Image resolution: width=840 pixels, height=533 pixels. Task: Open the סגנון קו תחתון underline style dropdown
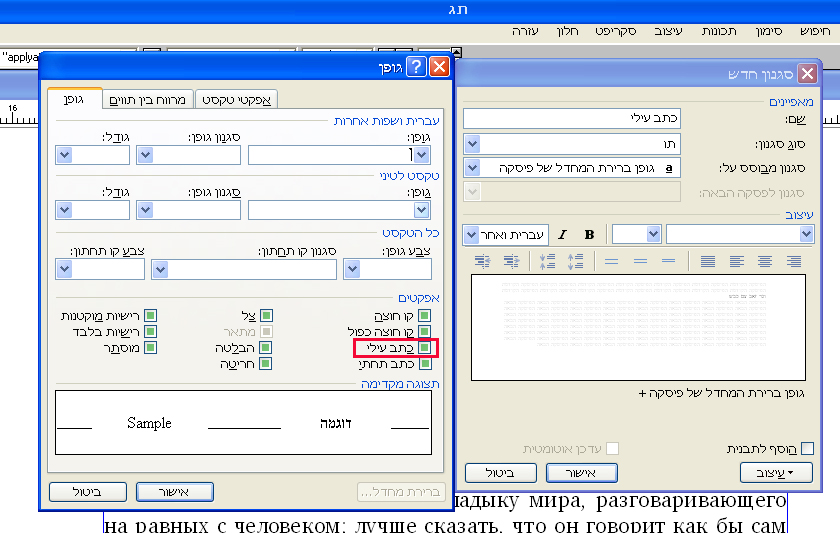click(160, 269)
